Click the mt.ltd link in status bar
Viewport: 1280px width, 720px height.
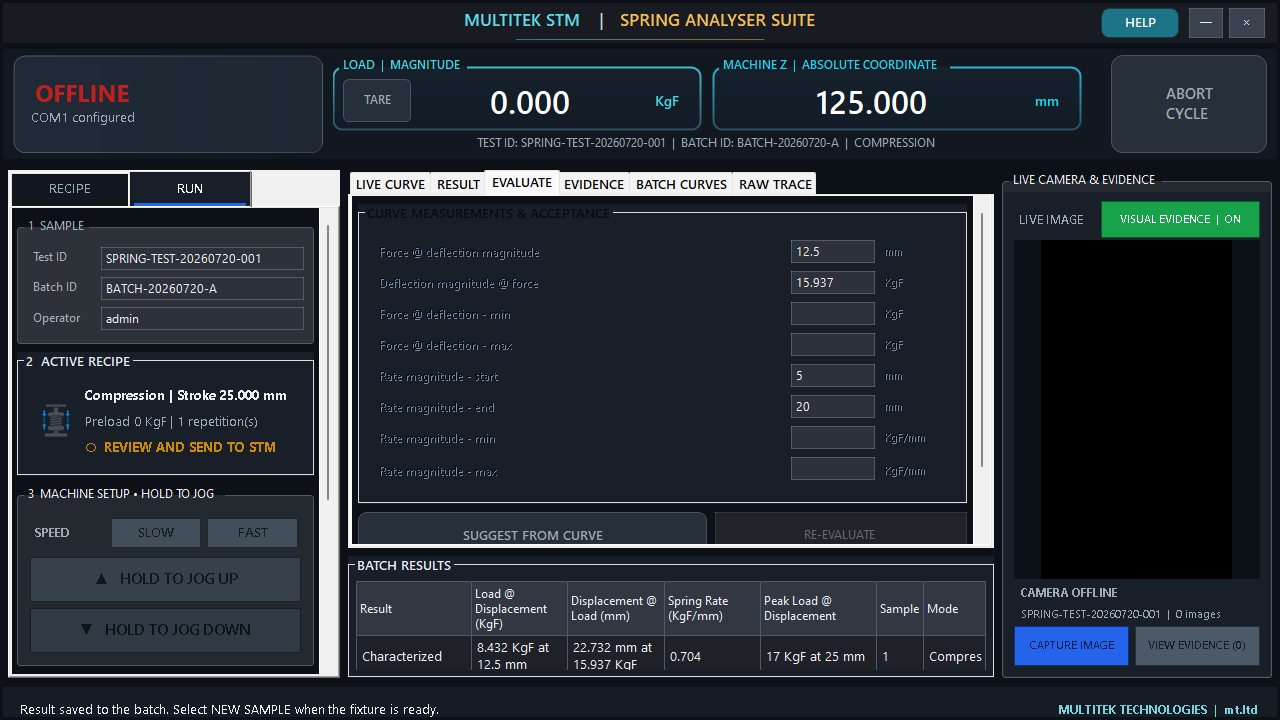click(1241, 709)
